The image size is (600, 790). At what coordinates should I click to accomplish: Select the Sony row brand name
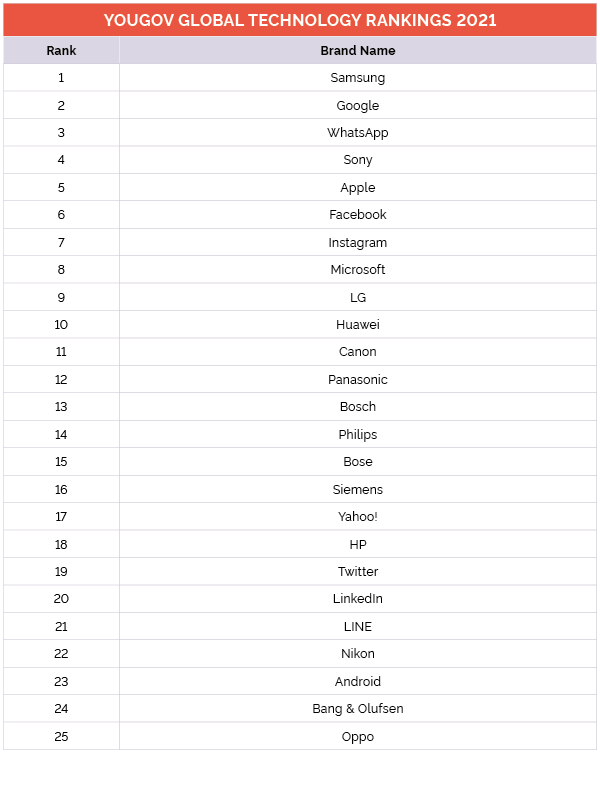[x=358, y=160]
